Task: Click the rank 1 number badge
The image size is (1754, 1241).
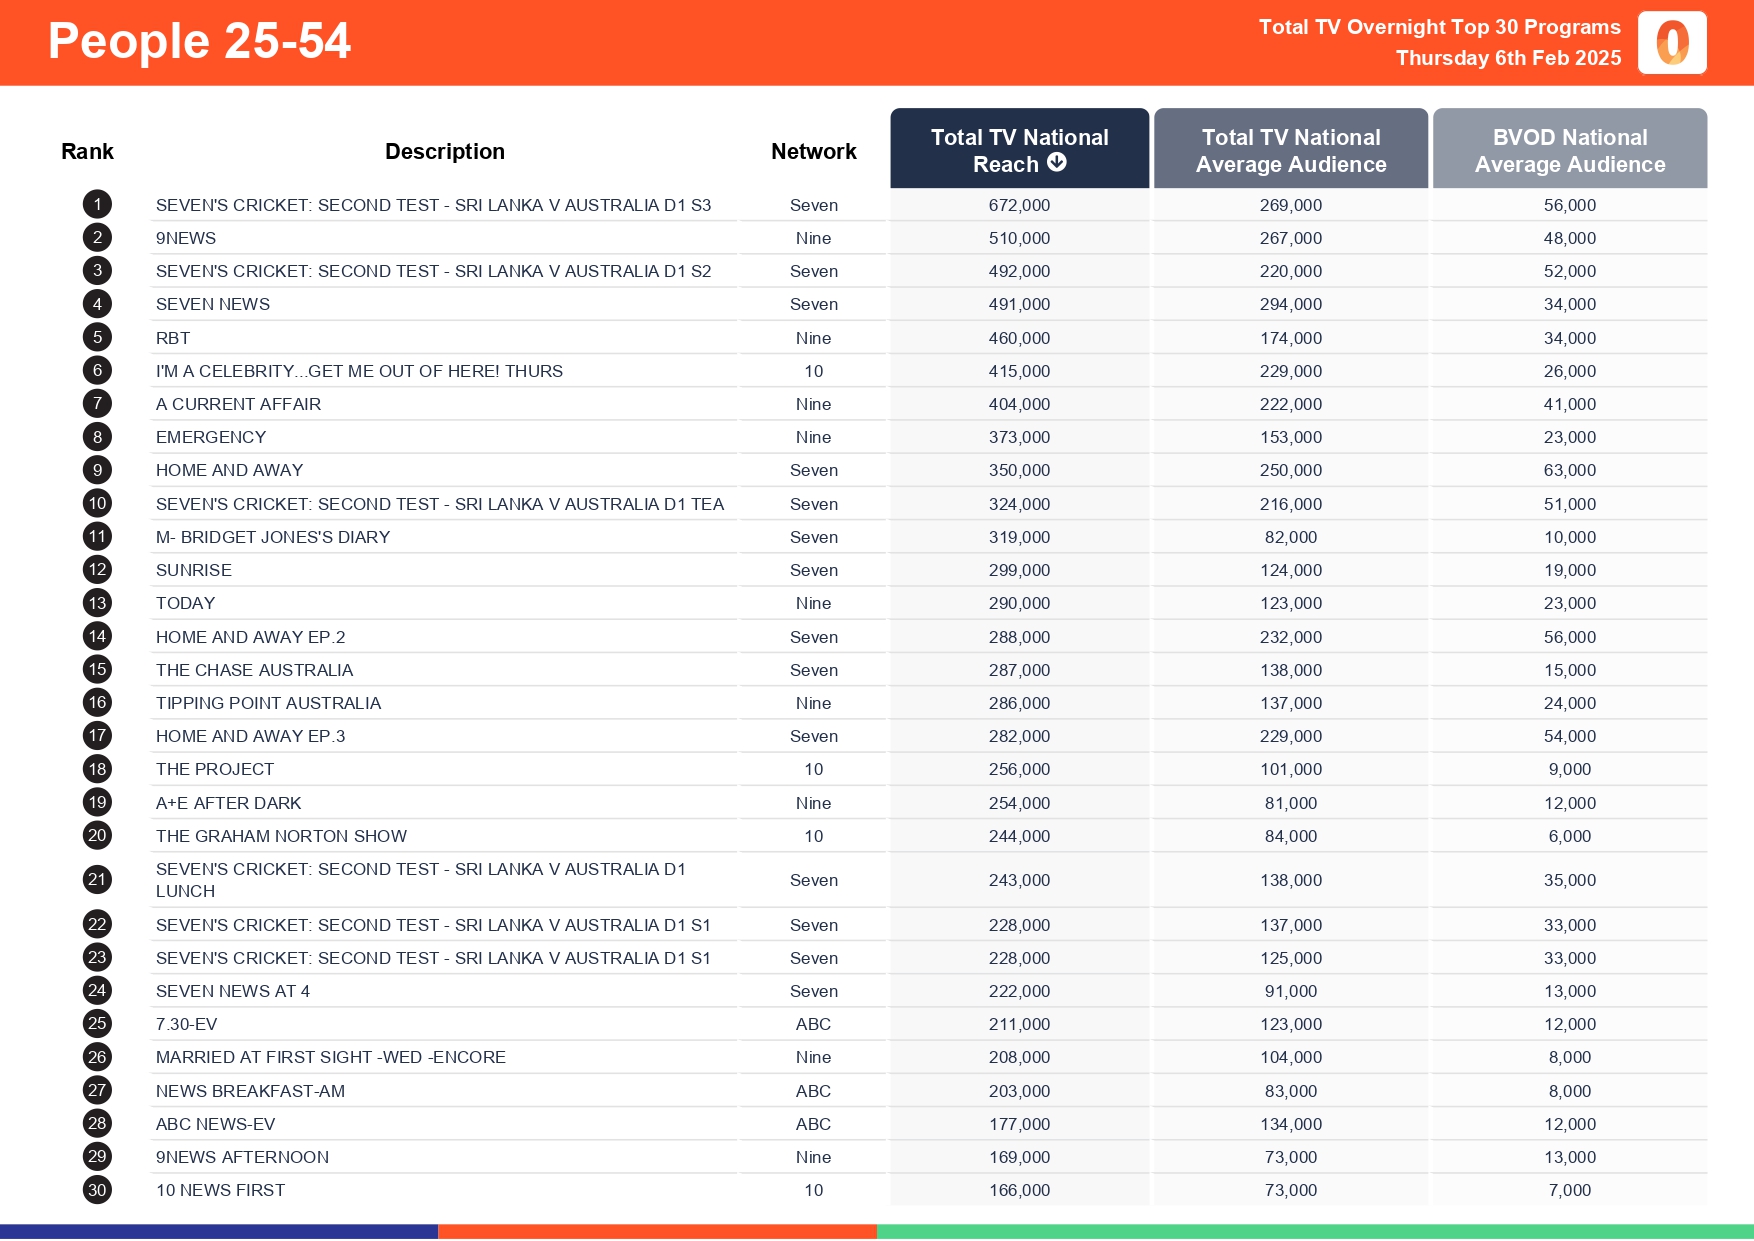Action: click(97, 205)
